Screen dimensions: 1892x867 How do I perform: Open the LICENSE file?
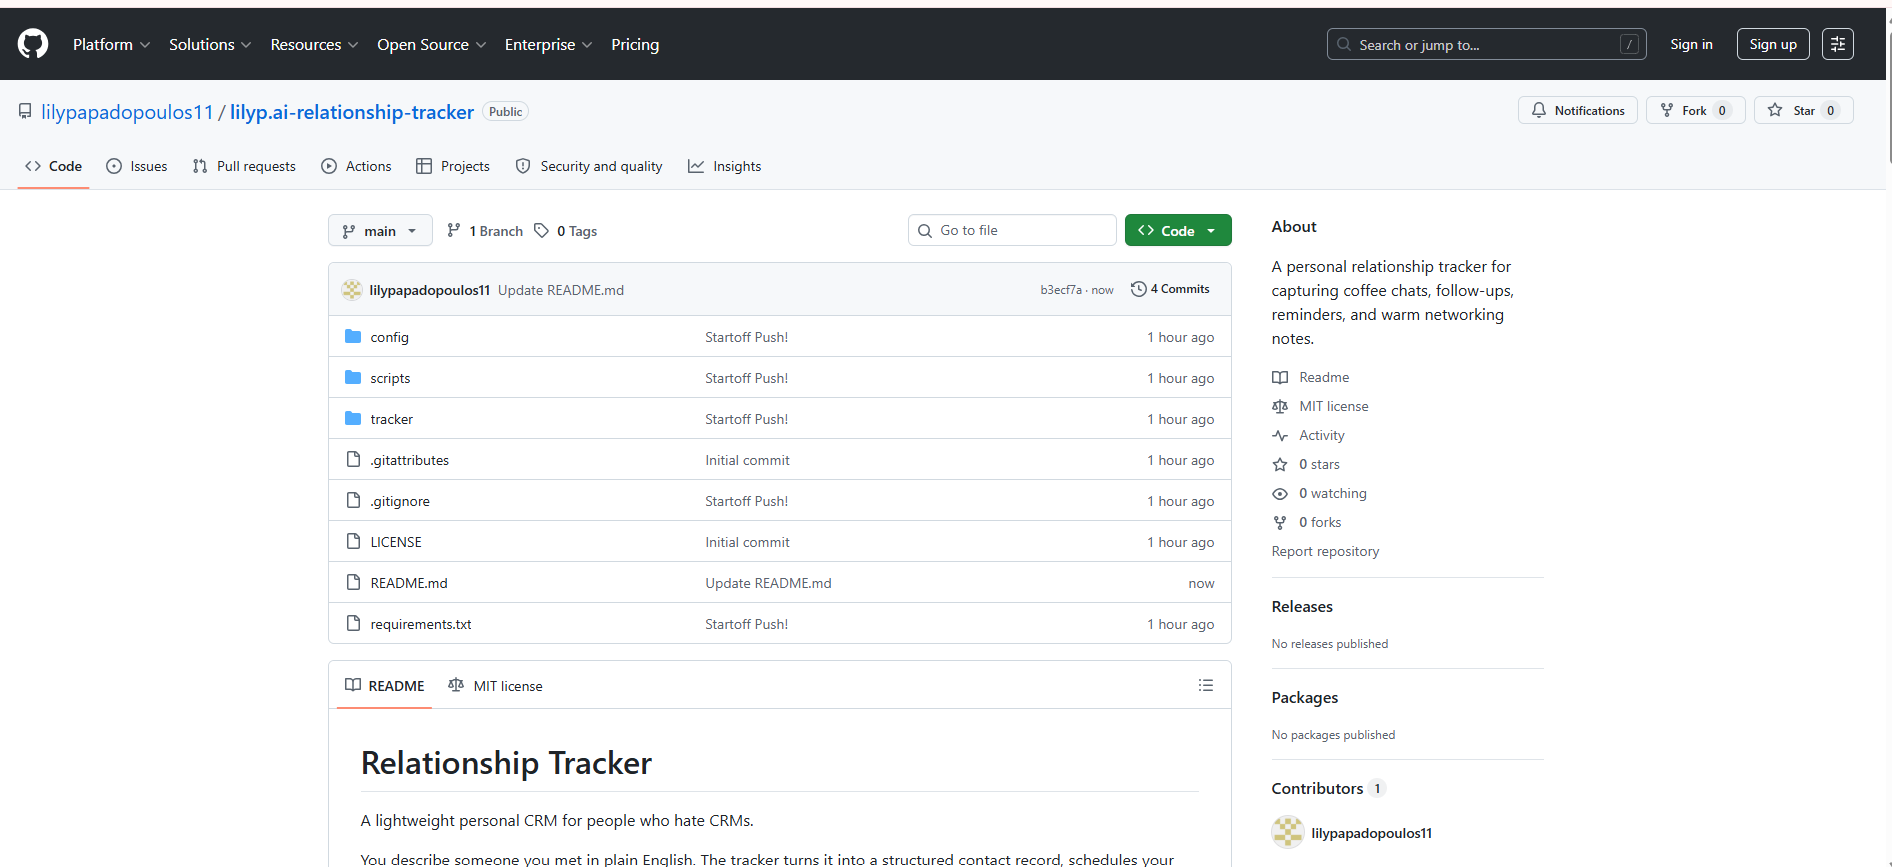pyautogui.click(x=396, y=542)
